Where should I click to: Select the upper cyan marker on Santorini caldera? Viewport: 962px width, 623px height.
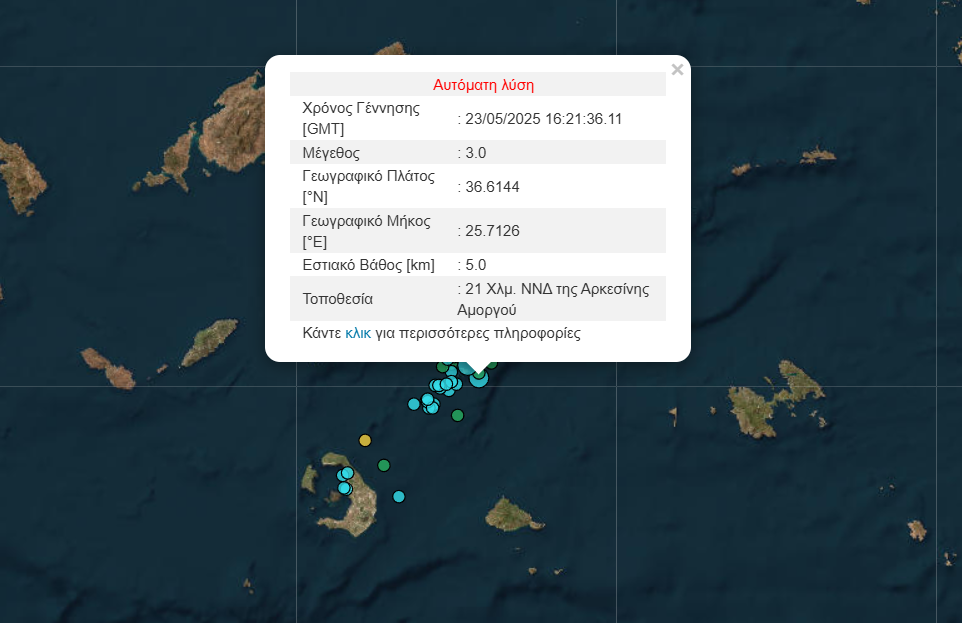pyautogui.click(x=347, y=473)
